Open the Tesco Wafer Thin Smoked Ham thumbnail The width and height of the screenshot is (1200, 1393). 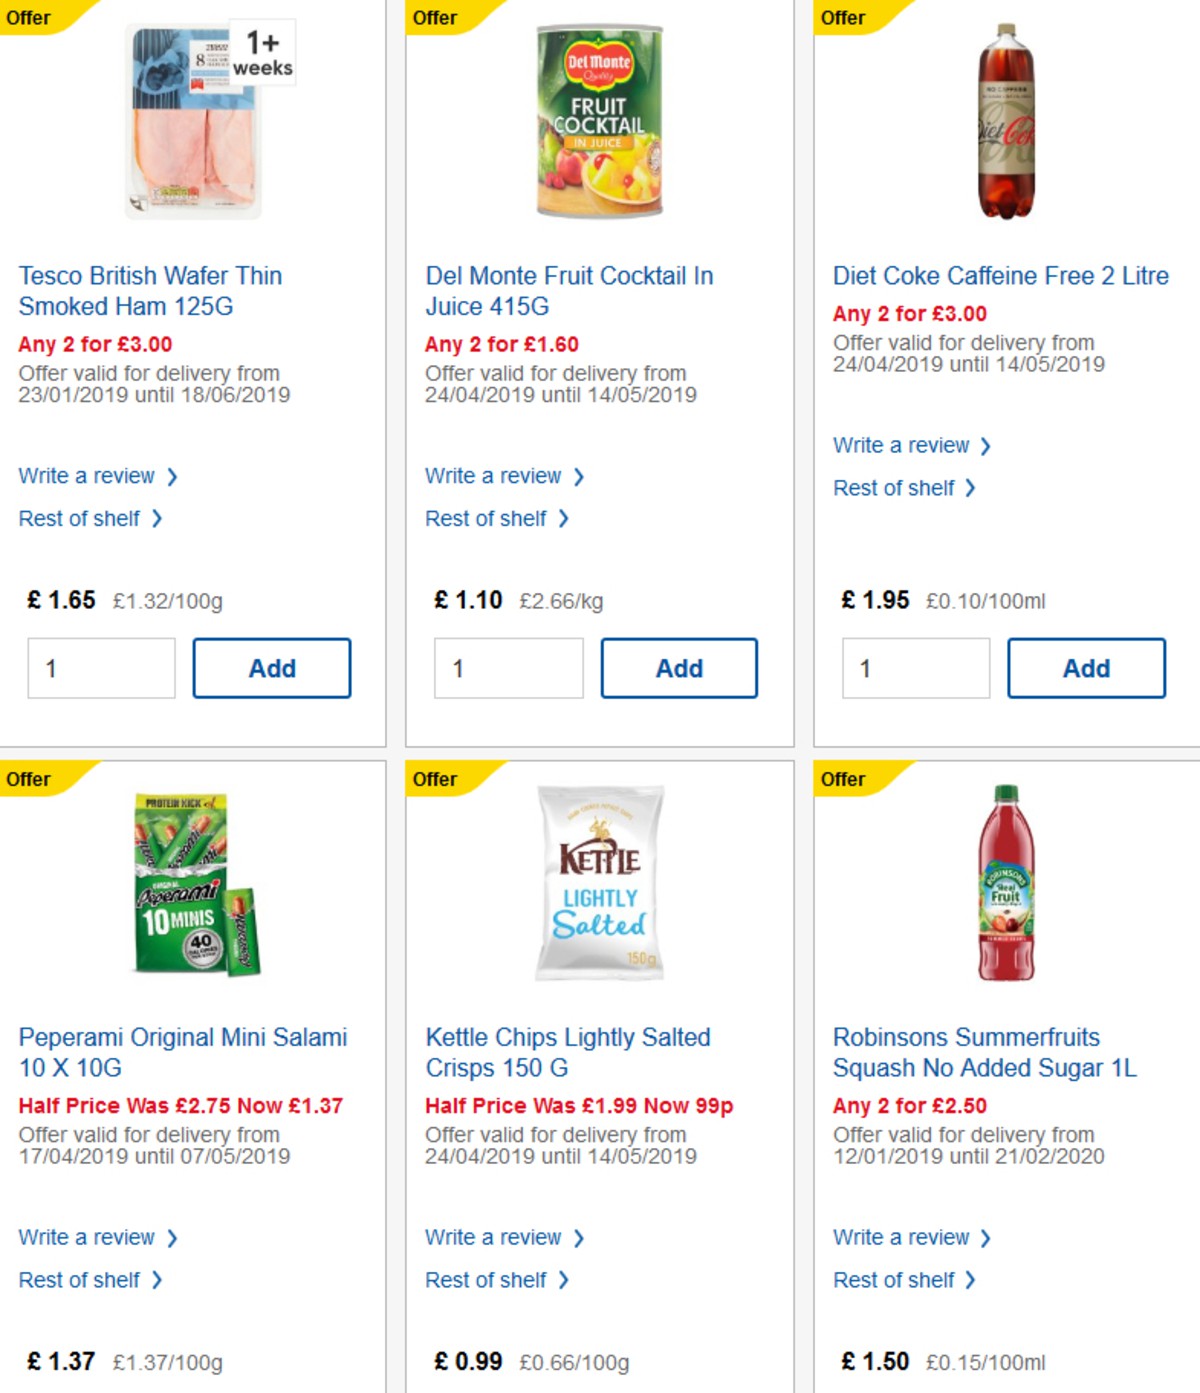[190, 120]
